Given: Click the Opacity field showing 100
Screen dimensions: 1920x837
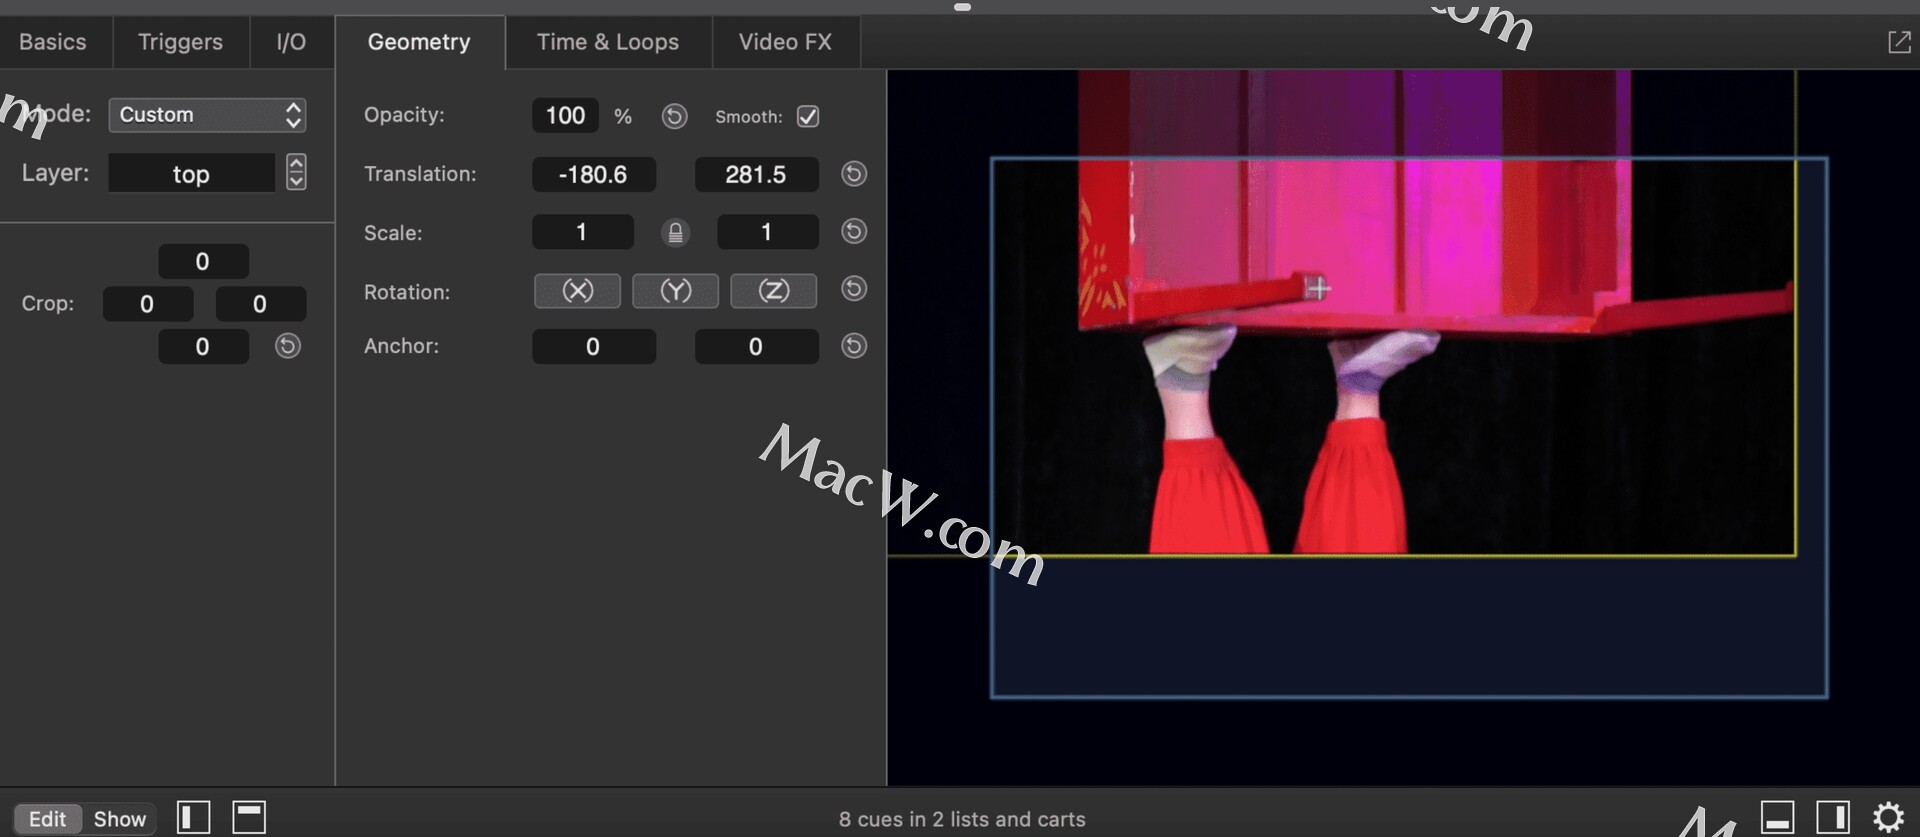Looking at the screenshot, I should (x=565, y=116).
